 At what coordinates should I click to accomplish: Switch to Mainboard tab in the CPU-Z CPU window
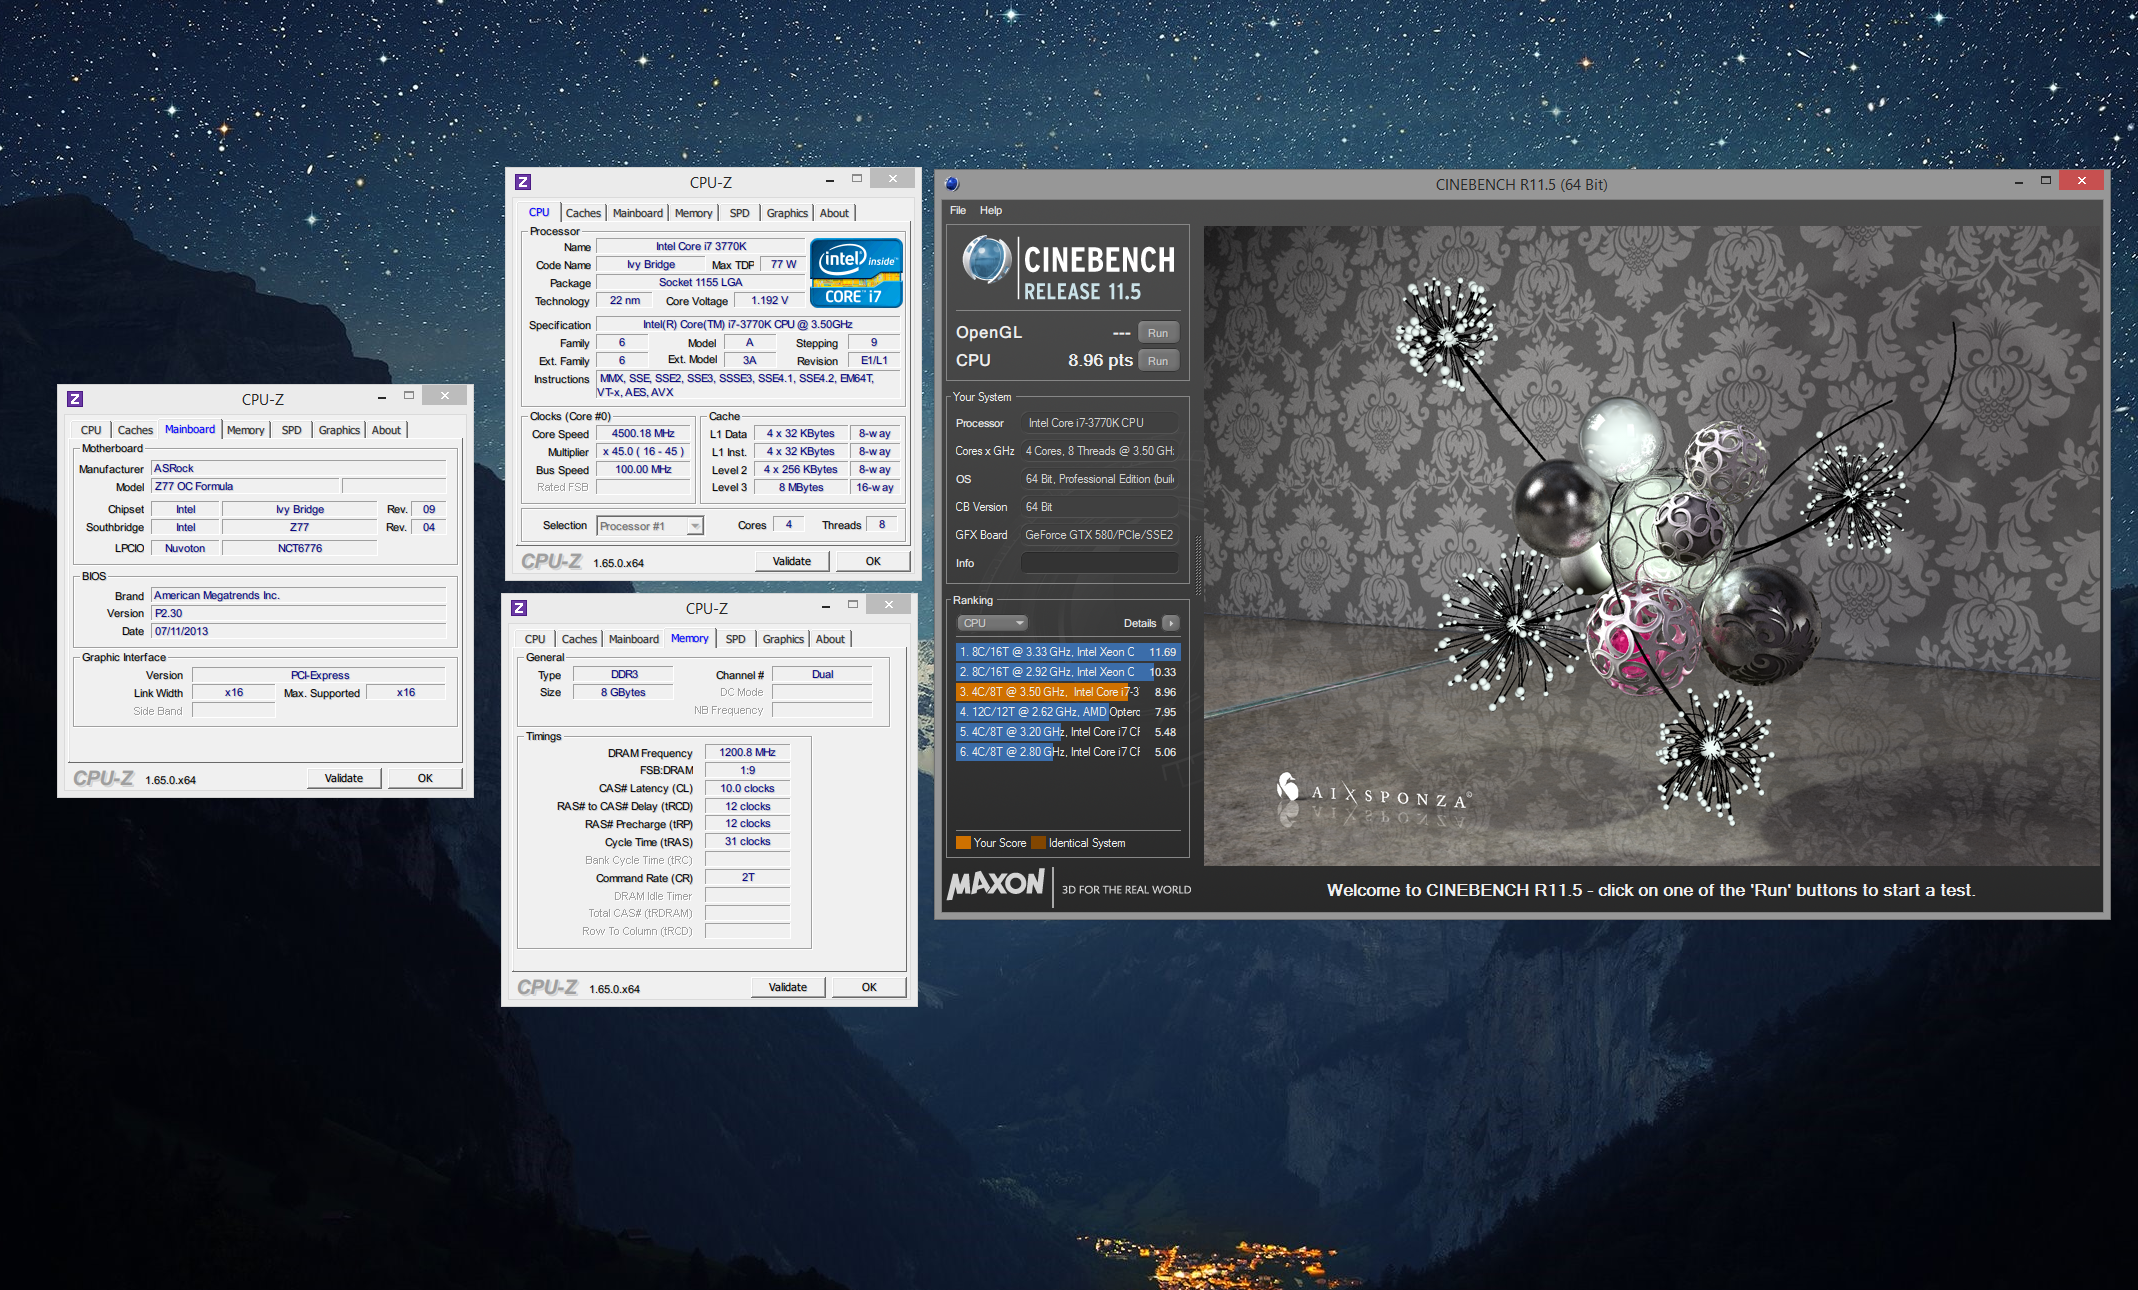pyautogui.click(x=638, y=213)
